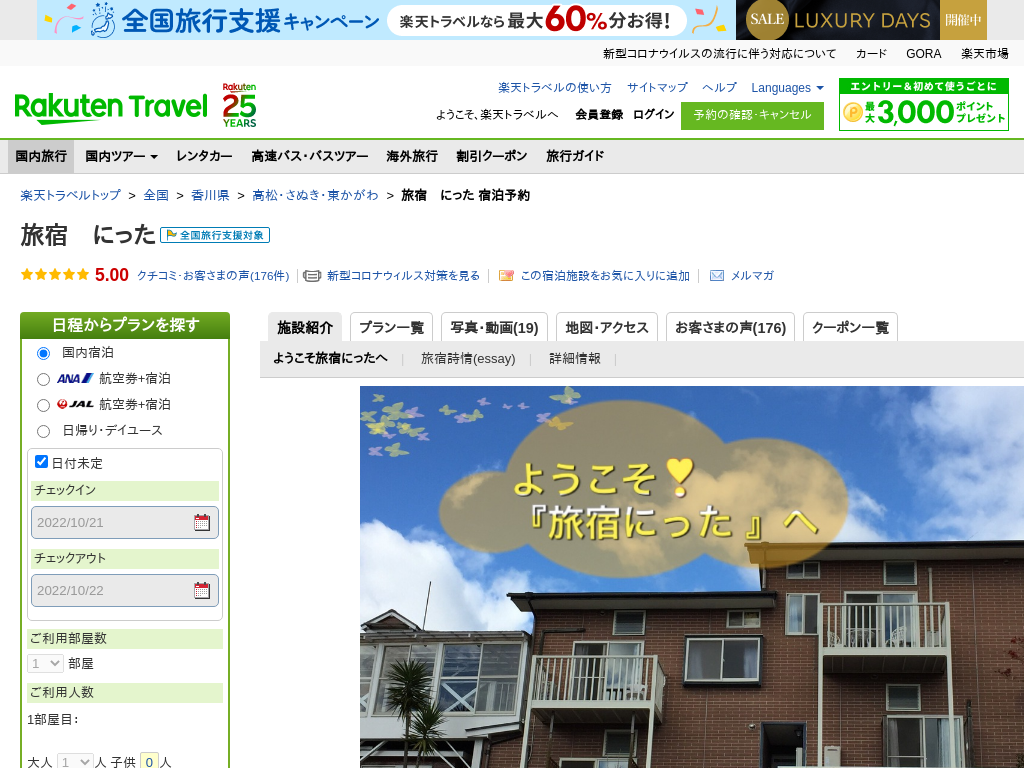Switch to the プラン一覧 tab
Image resolution: width=1024 pixels, height=768 pixels.
click(x=392, y=327)
